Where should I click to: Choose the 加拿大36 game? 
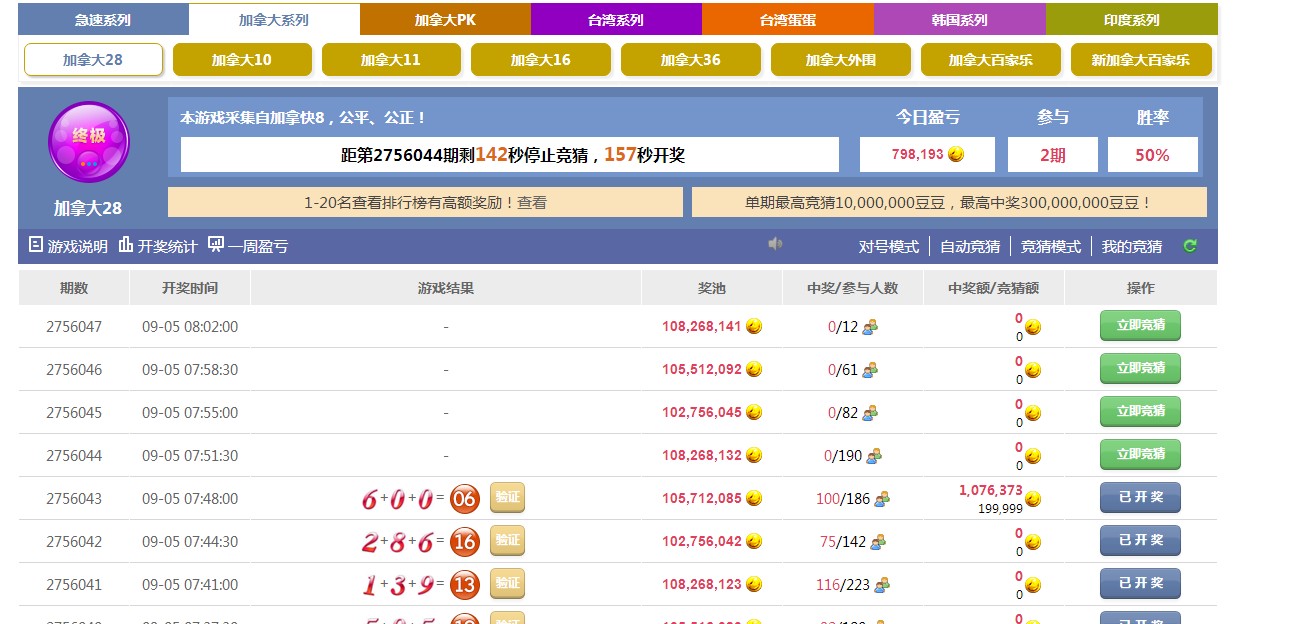[x=690, y=60]
